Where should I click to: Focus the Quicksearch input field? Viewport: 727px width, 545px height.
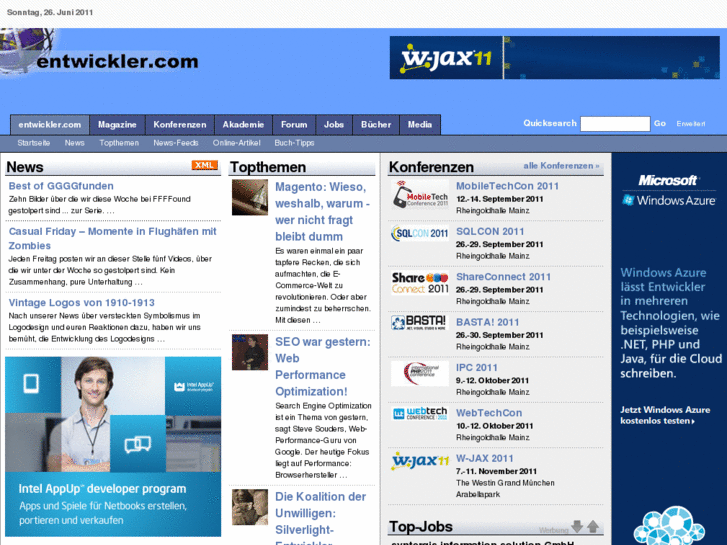pyautogui.click(x=615, y=124)
